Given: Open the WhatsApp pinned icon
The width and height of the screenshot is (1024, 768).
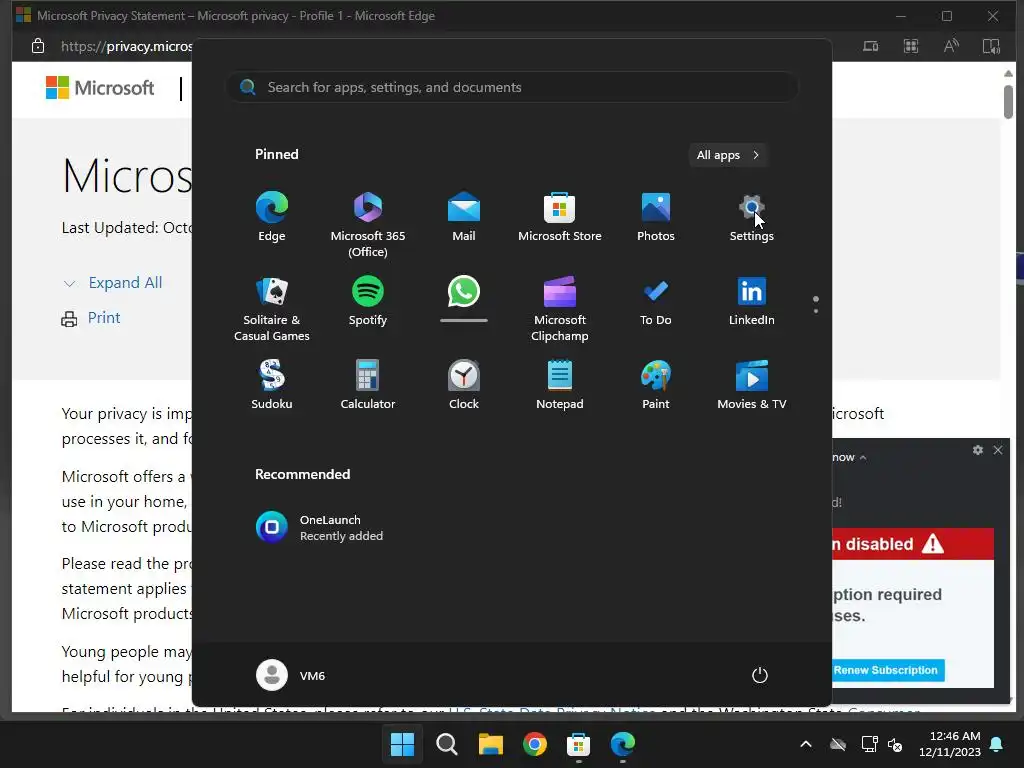Looking at the screenshot, I should (464, 292).
